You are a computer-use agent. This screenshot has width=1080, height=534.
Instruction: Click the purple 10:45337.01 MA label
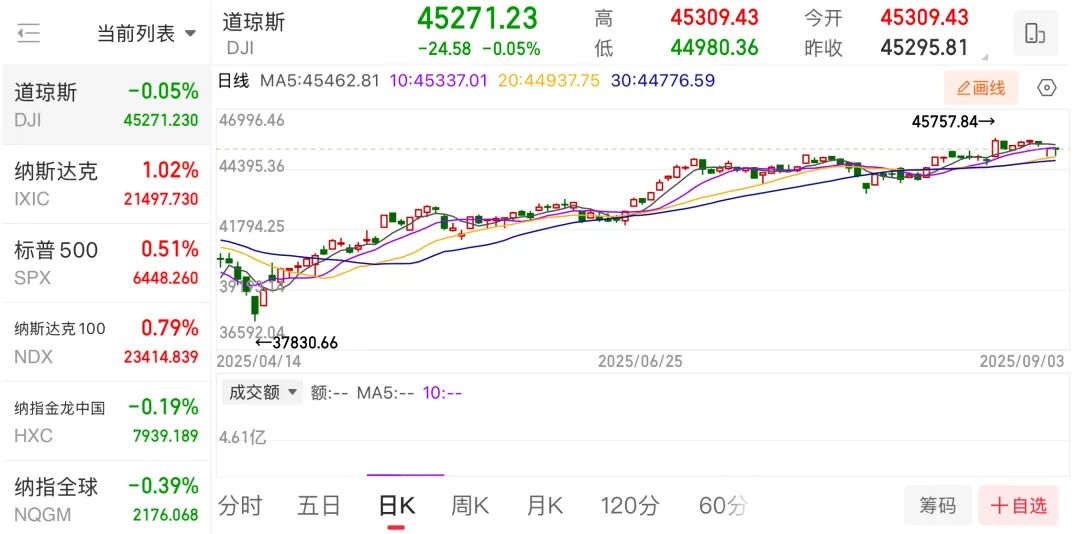pos(439,81)
